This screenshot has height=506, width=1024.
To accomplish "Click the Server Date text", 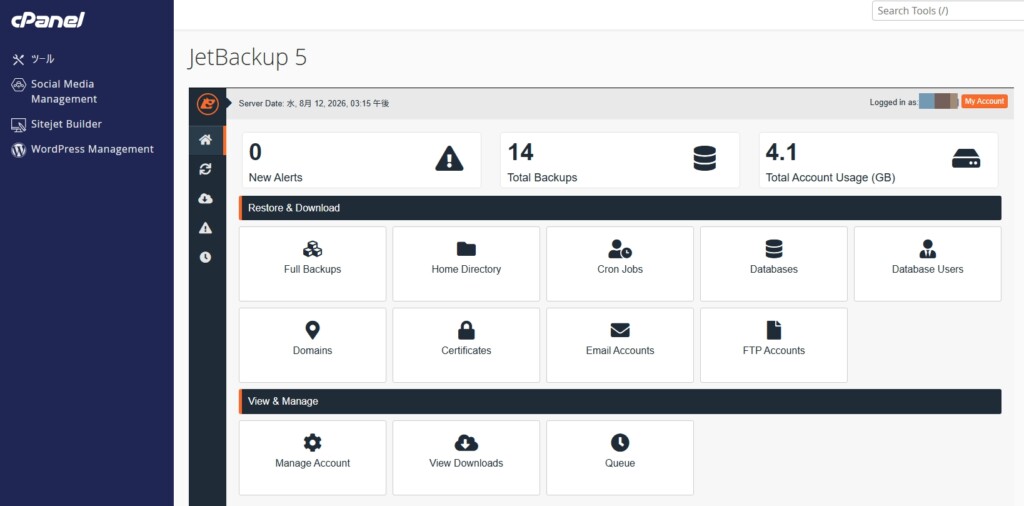I will coord(313,103).
